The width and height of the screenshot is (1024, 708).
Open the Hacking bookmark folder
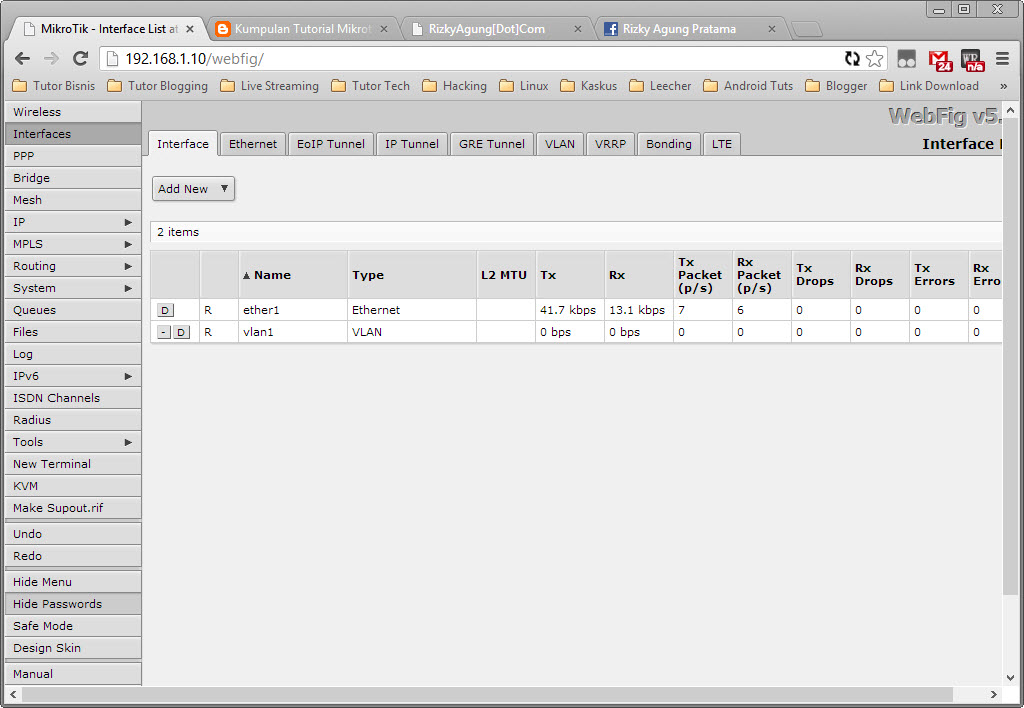tap(455, 86)
